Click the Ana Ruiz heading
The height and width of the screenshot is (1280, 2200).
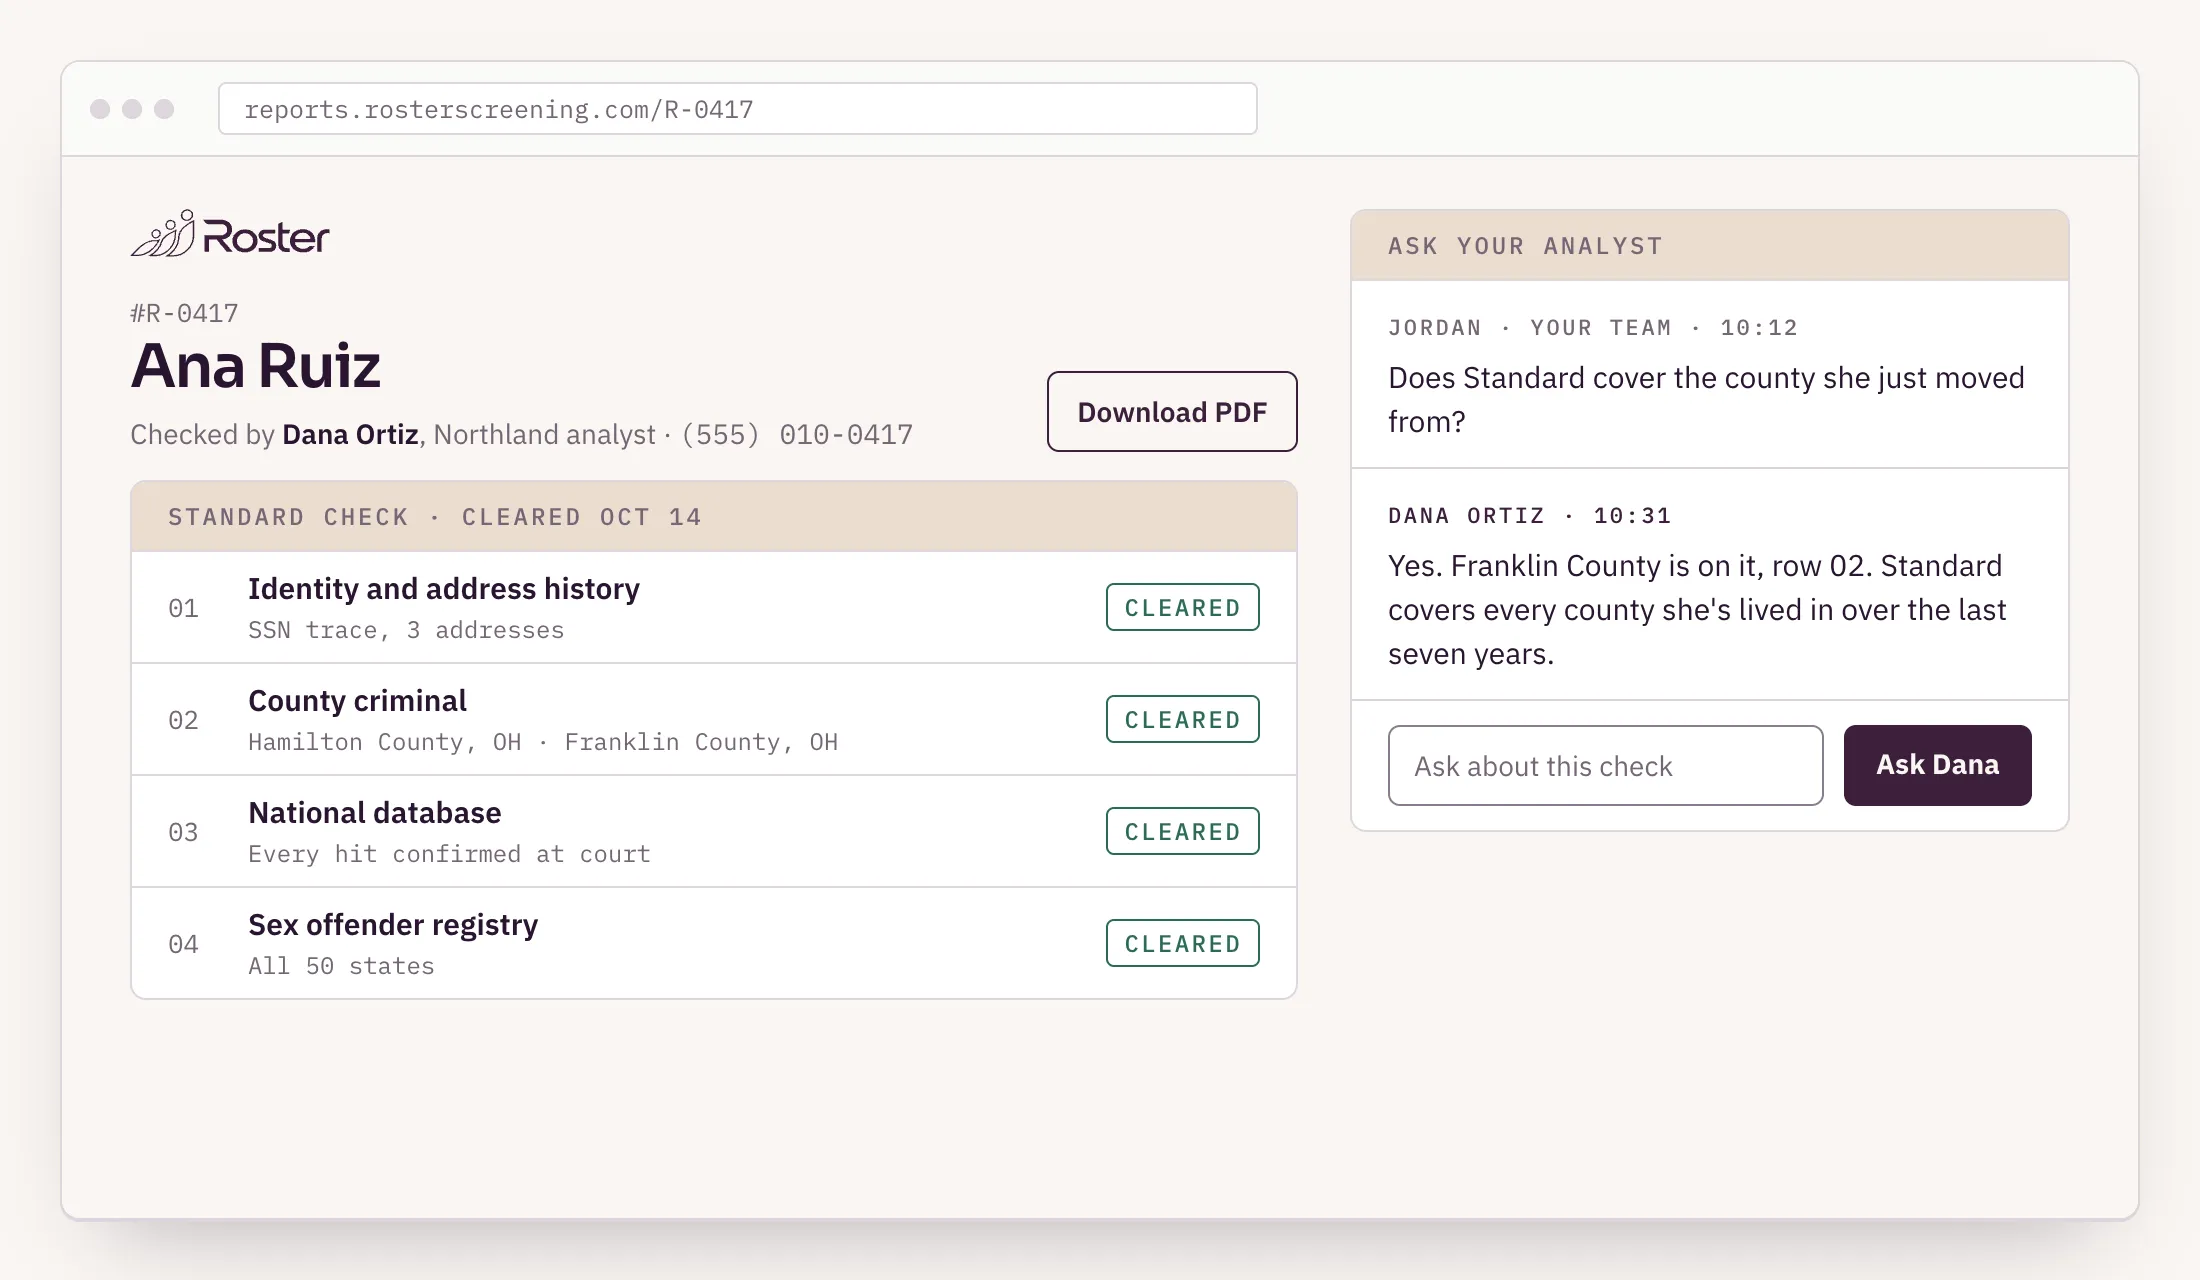coord(255,366)
